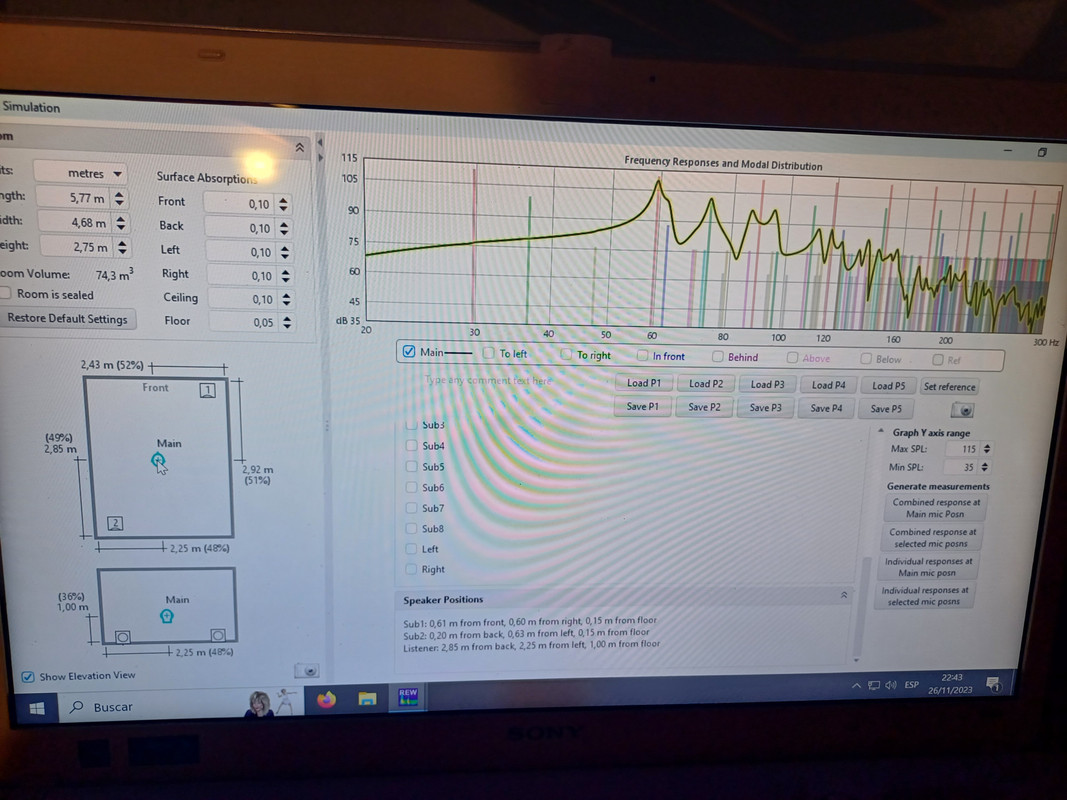Generate Individual responses at selected mic posns
Screen dimensions: 1067x800
pos(924,596)
